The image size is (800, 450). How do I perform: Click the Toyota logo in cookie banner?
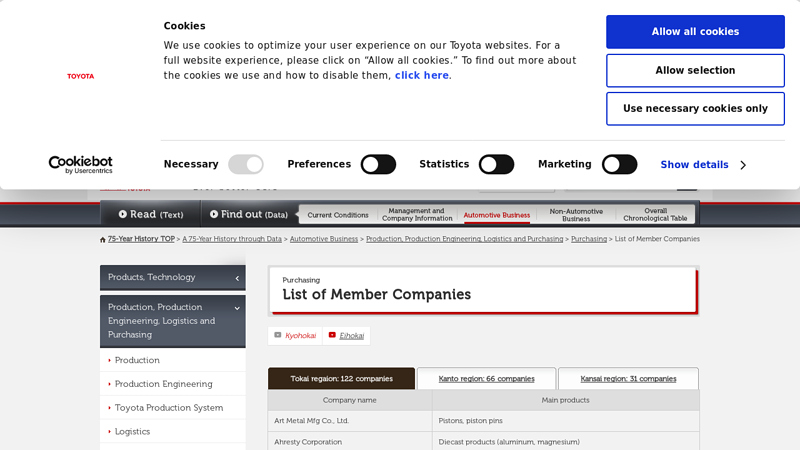coord(80,76)
